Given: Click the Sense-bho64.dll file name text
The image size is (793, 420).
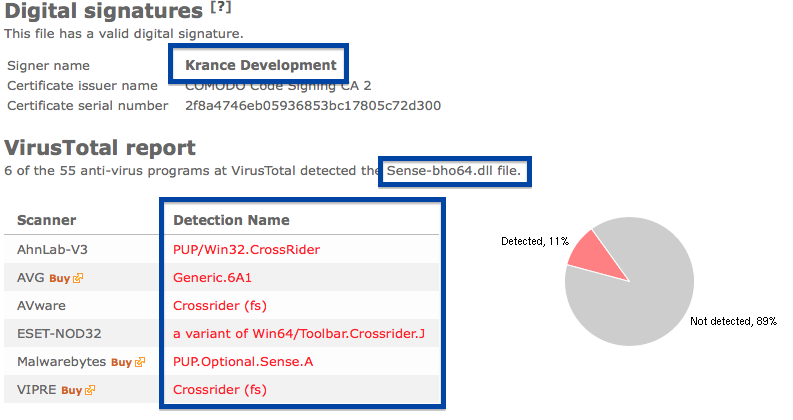Looking at the screenshot, I should point(454,171).
